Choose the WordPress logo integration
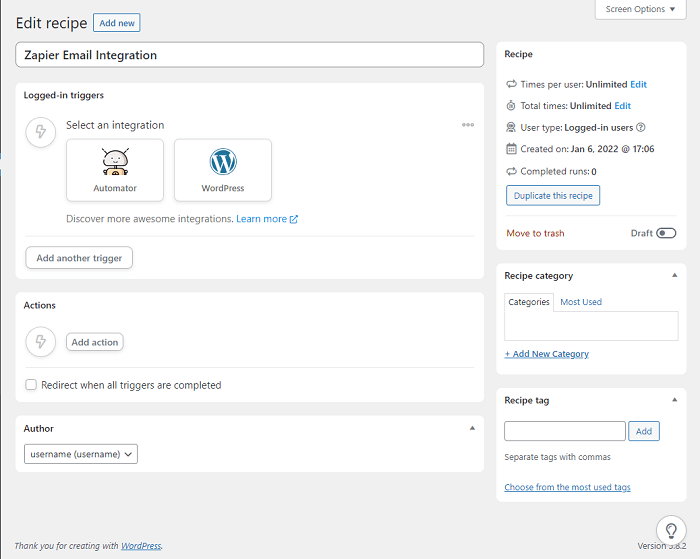Screen dimensions: 700x559 coord(223,162)
